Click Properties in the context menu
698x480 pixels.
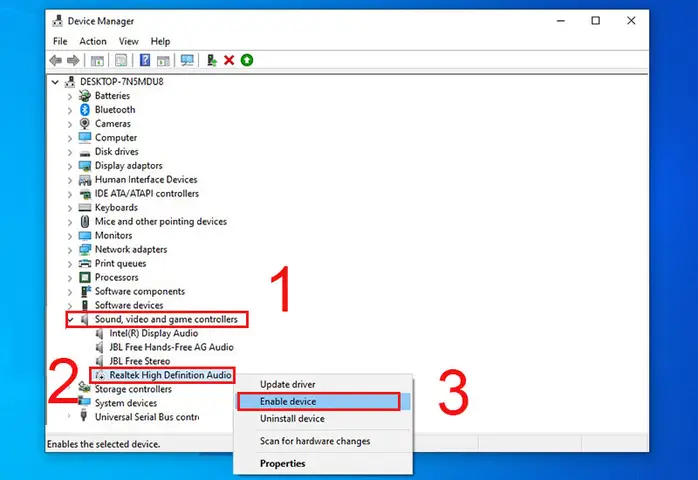click(283, 463)
